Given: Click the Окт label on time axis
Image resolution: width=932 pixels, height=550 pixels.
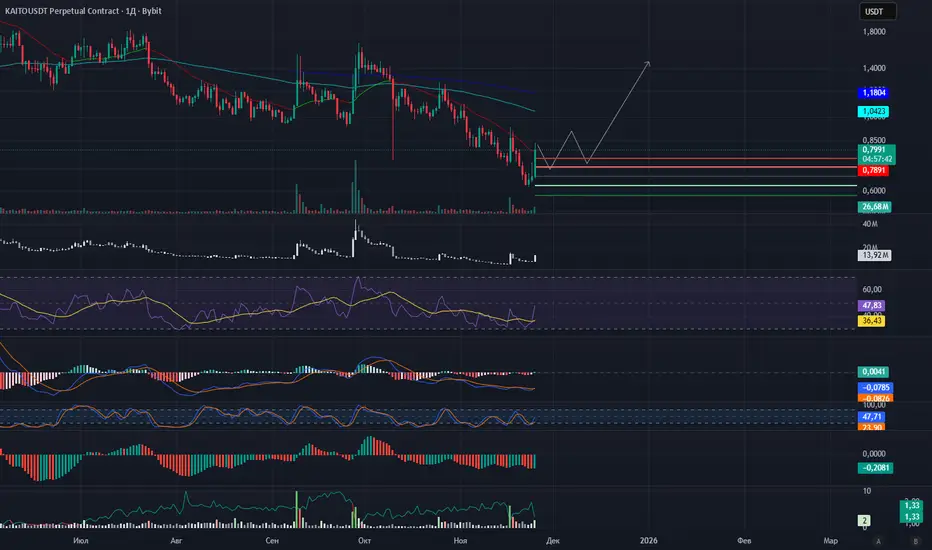Looking at the screenshot, I should pos(364,540).
